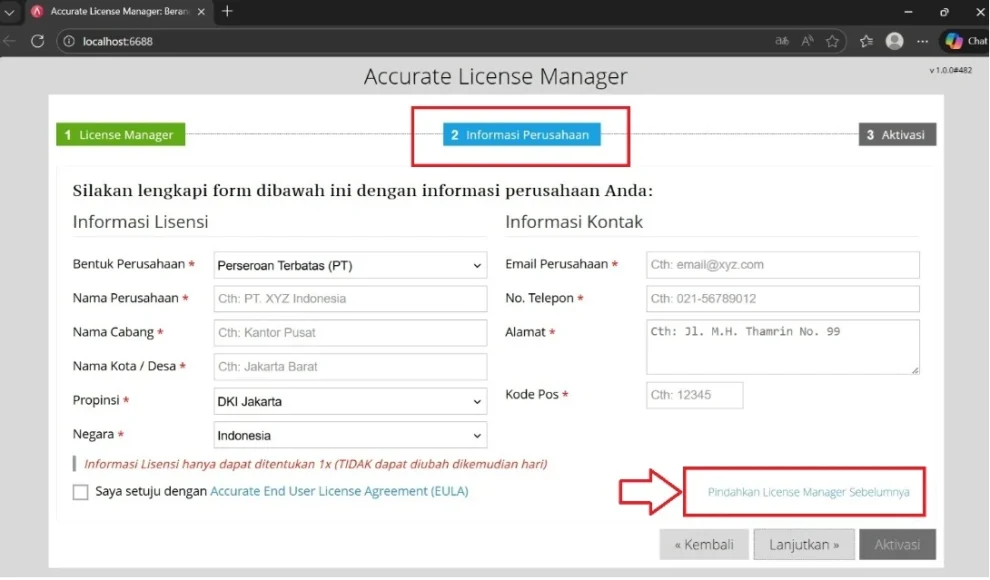Click the red Informasi Lisensi warning notice
Image resolution: width=990 pixels, height=580 pixels.
[x=315, y=464]
